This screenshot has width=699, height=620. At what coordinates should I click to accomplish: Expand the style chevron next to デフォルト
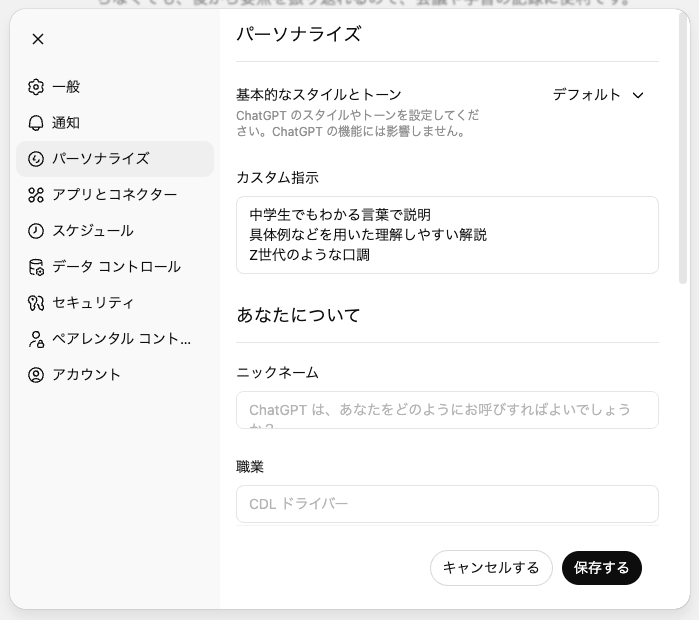[x=639, y=95]
